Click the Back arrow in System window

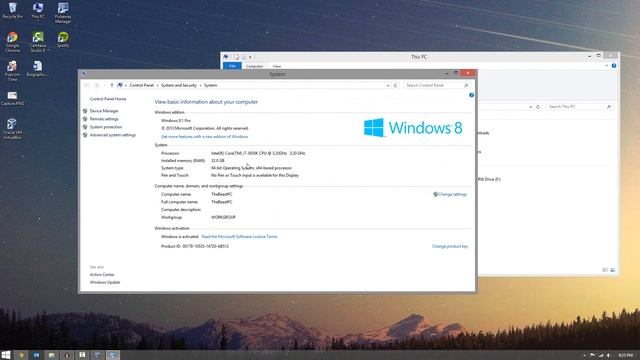pos(87,85)
